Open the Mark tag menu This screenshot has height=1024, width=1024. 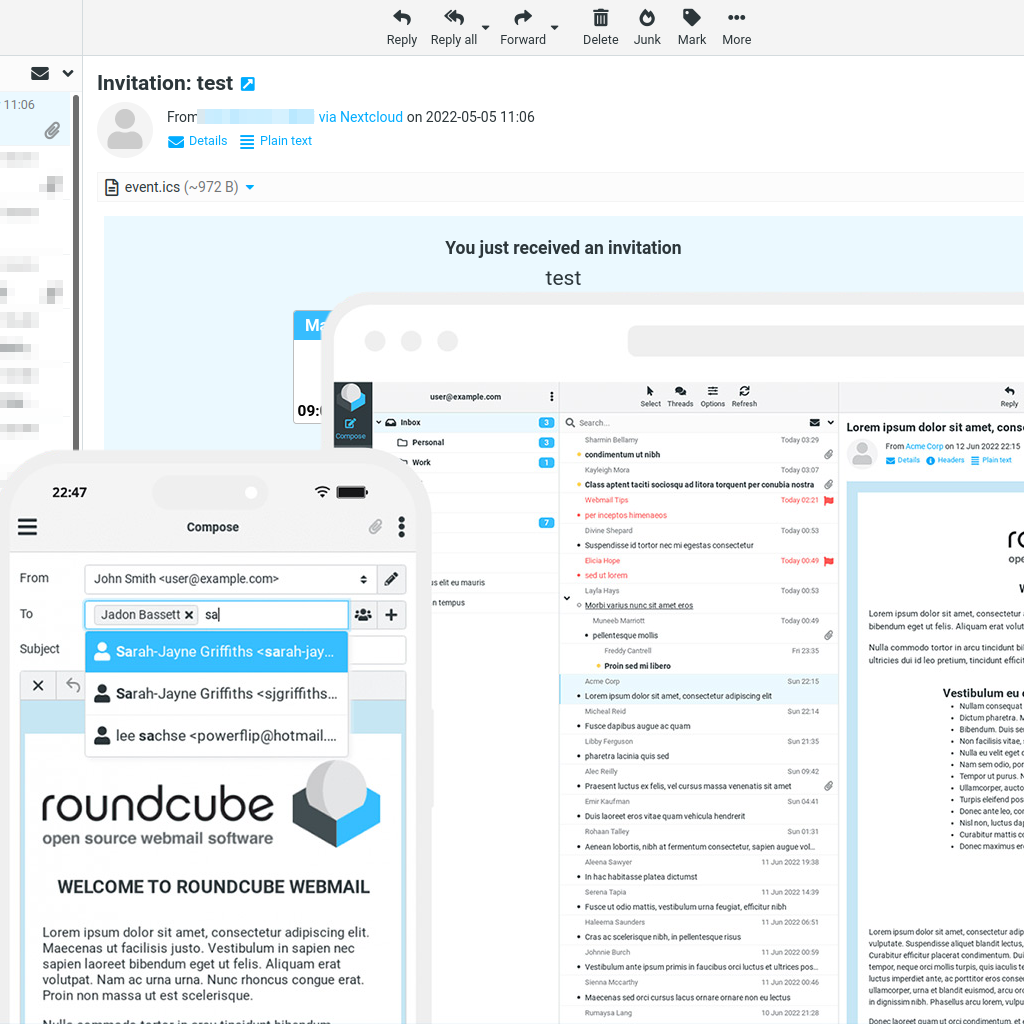691,27
